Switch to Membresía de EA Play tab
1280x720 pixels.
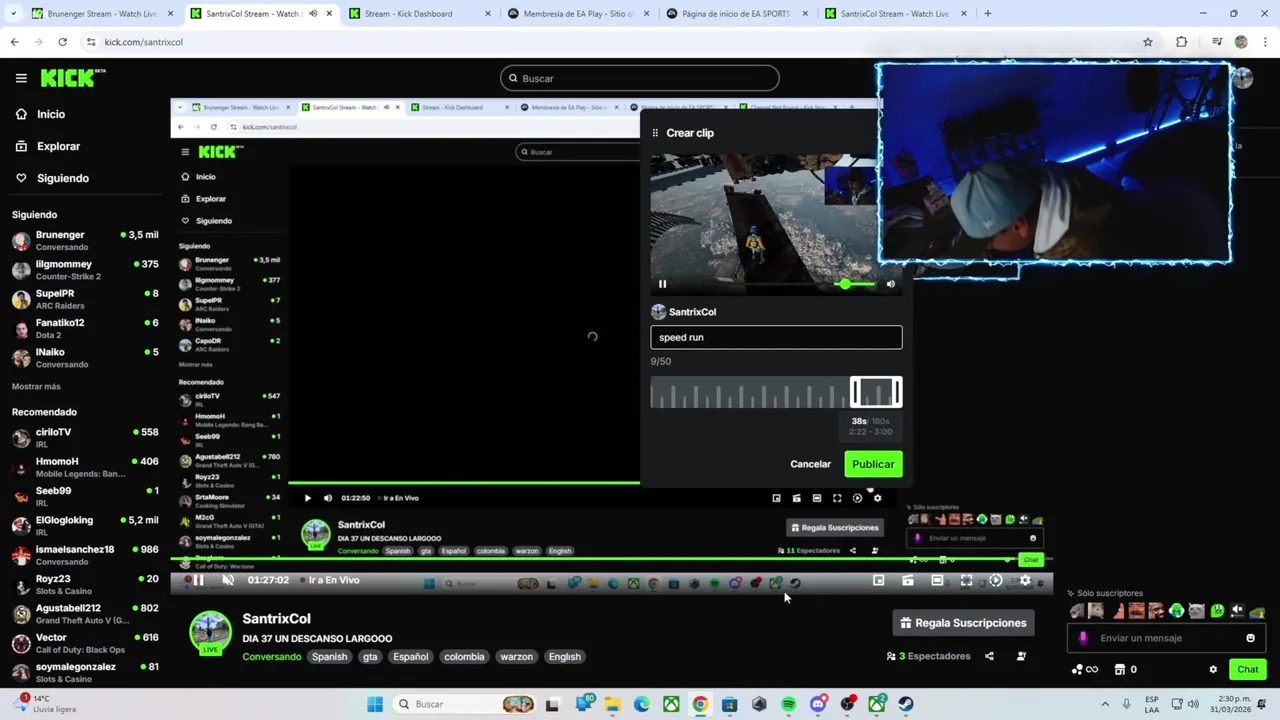point(578,14)
